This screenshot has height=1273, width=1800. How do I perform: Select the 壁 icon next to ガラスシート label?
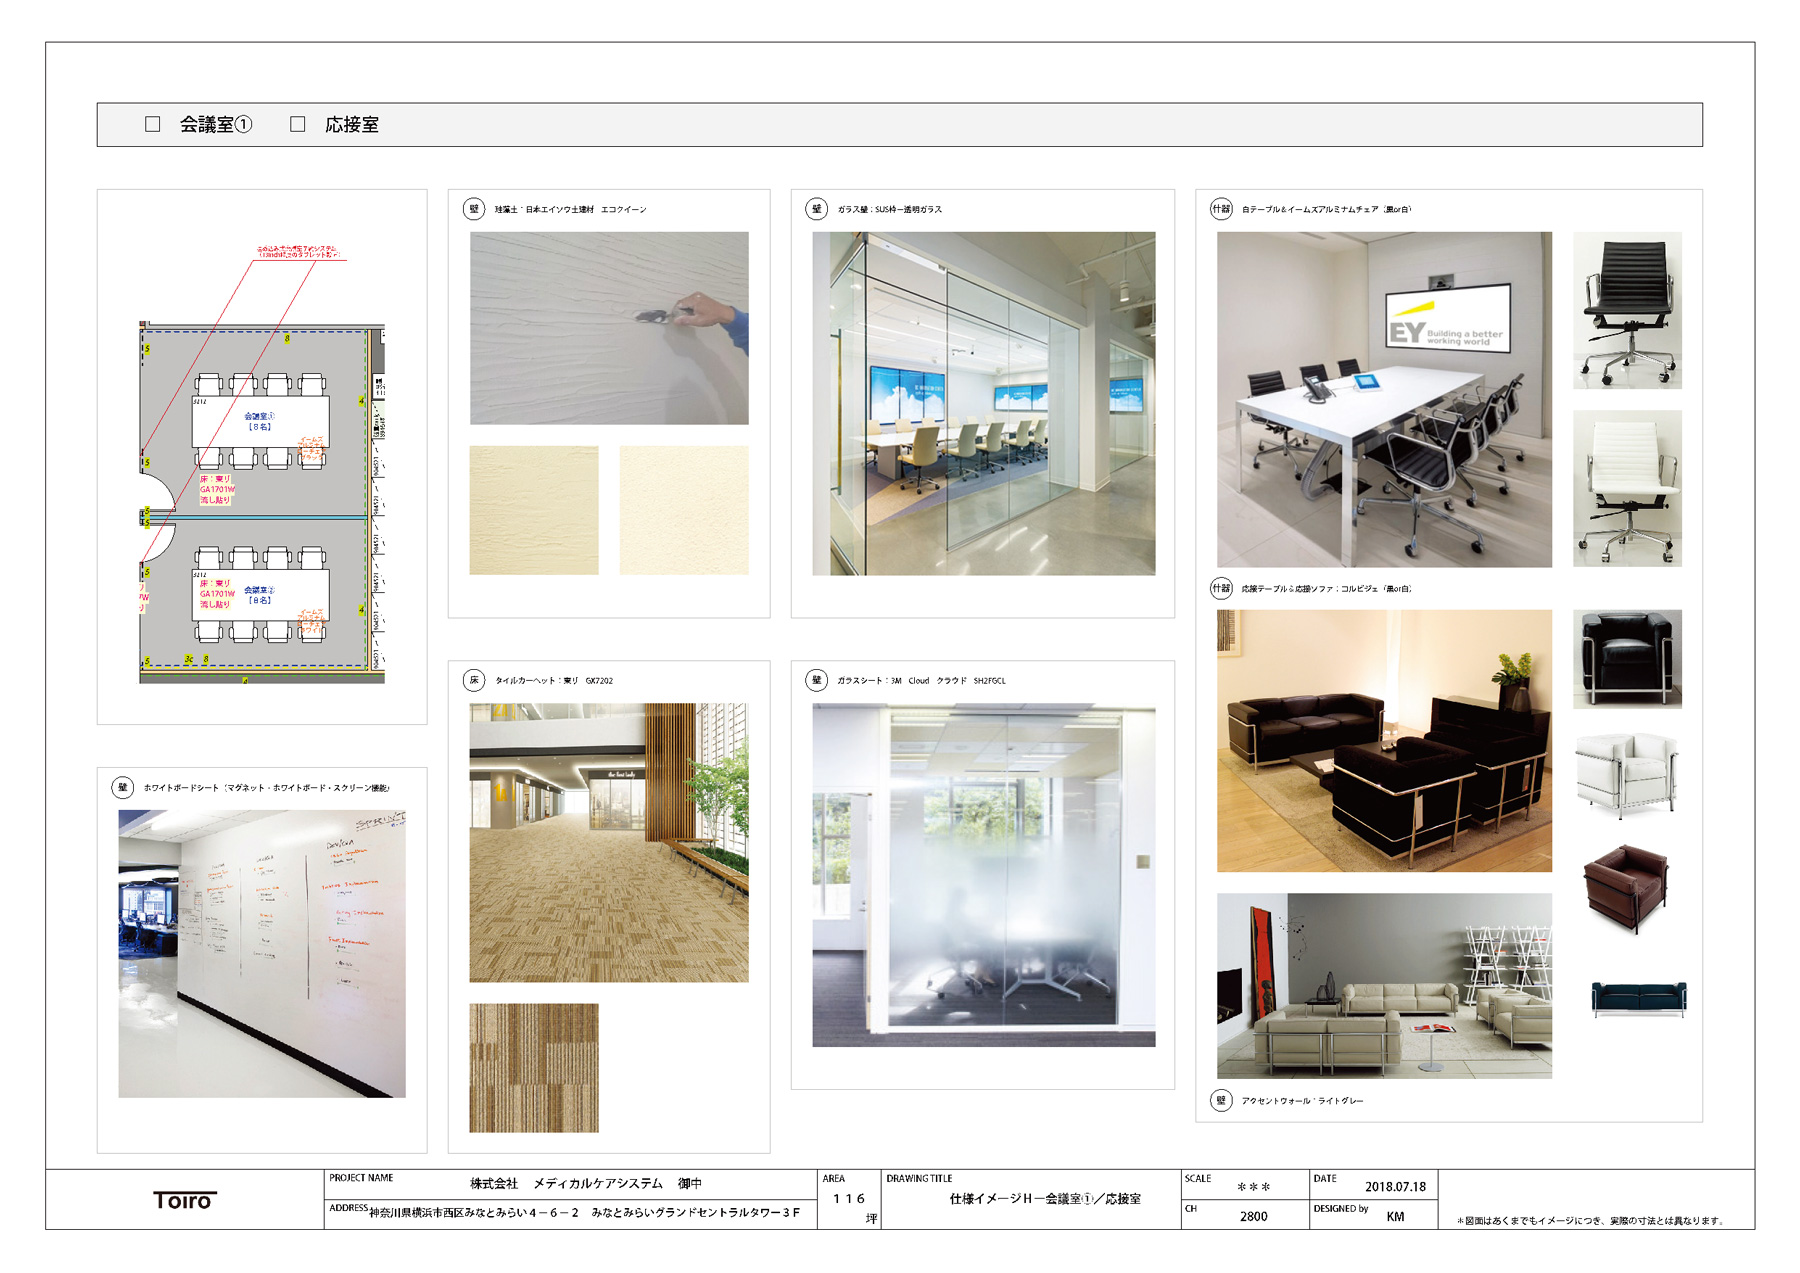817,680
